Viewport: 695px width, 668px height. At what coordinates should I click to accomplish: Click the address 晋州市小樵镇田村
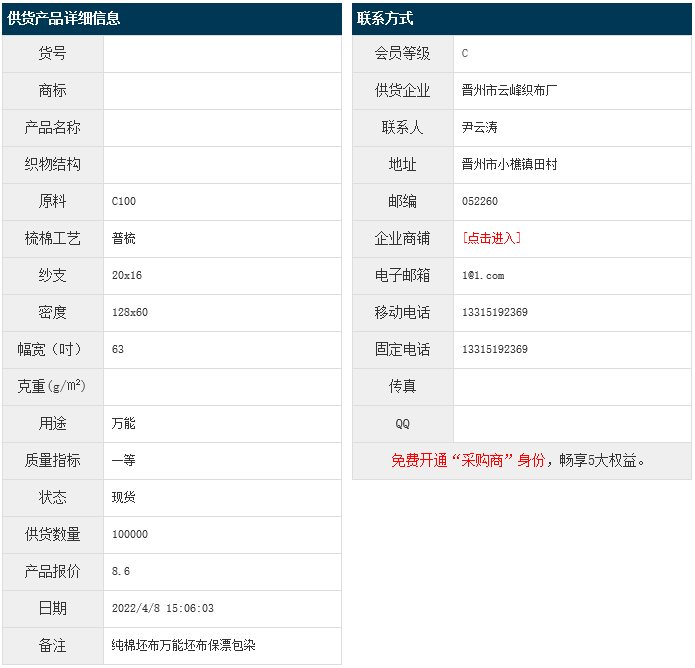tap(510, 164)
